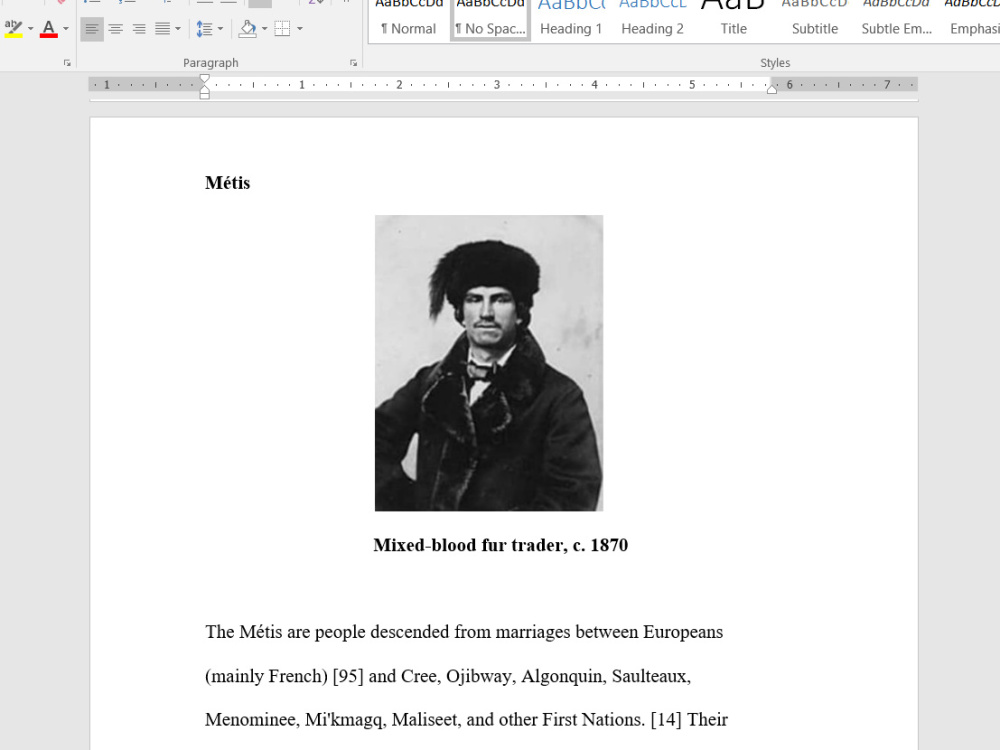Click the borders icon
1000x750 pixels.
pos(283,29)
